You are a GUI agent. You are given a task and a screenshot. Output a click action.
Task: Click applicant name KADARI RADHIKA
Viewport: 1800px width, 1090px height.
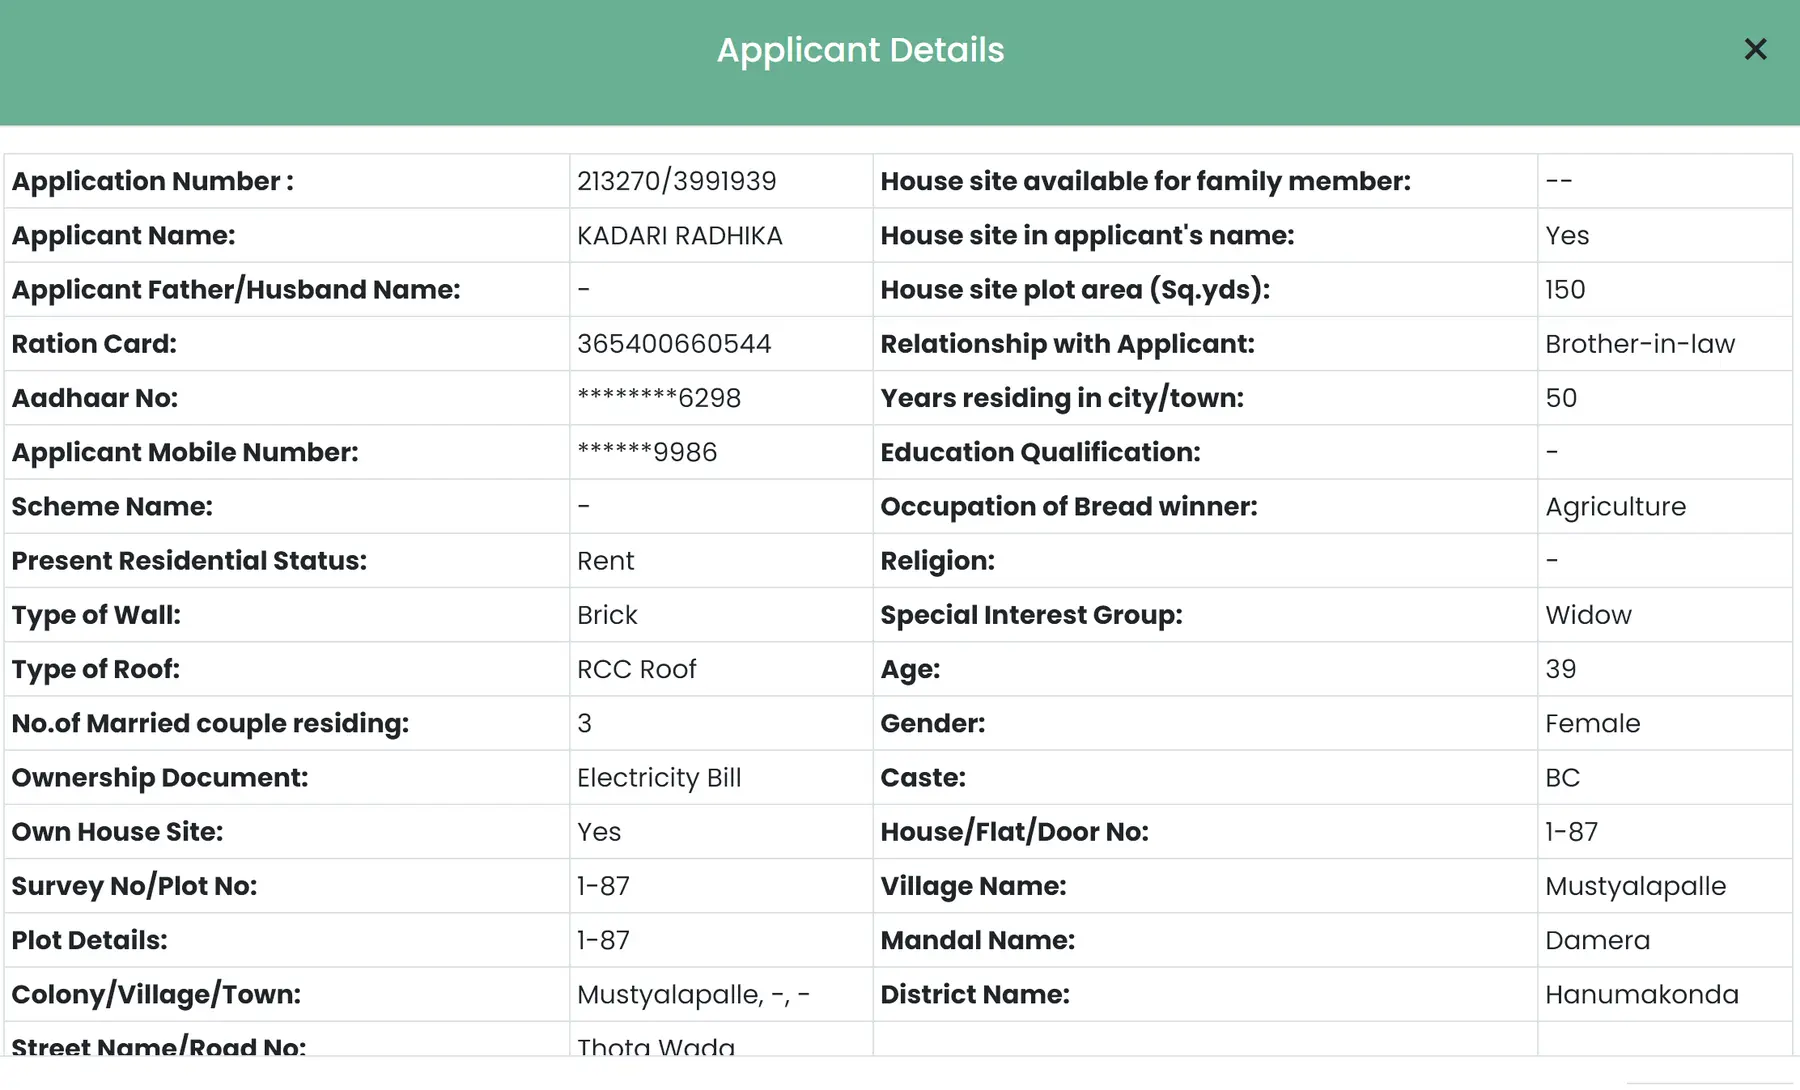679,235
